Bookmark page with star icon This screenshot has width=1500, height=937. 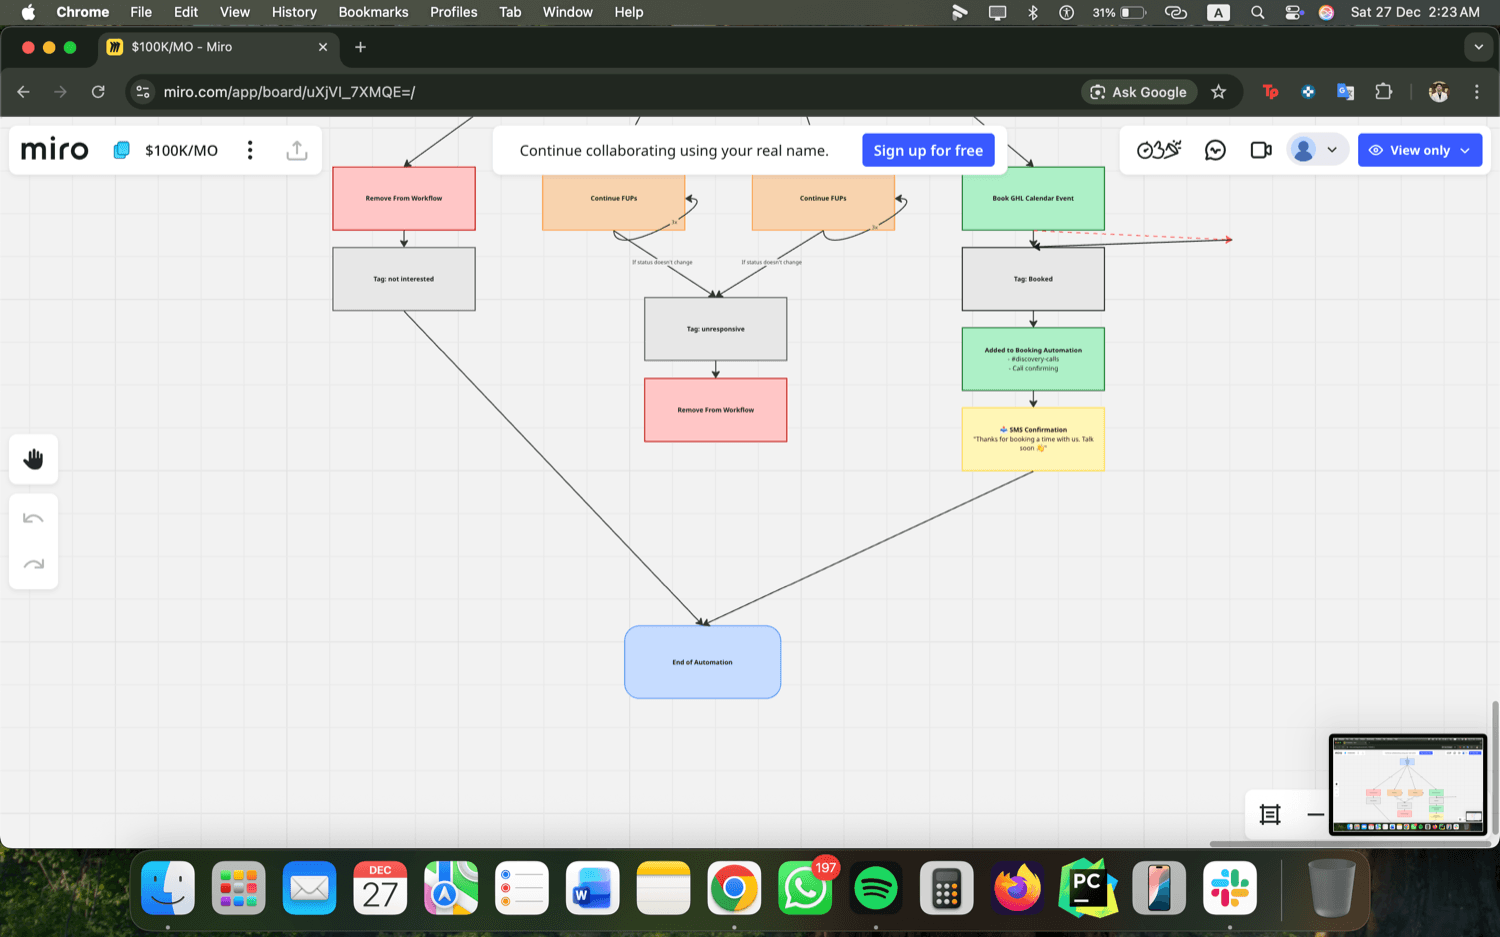point(1218,92)
